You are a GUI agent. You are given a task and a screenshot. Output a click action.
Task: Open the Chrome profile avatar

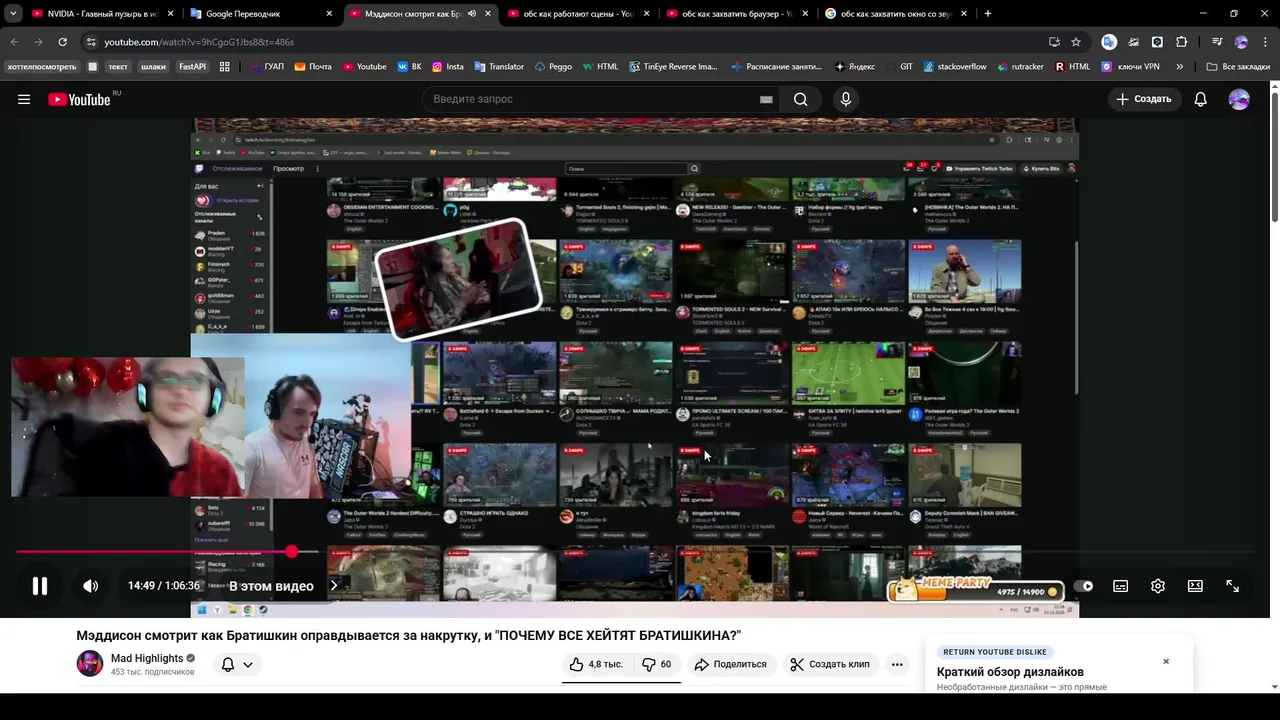click(1241, 42)
